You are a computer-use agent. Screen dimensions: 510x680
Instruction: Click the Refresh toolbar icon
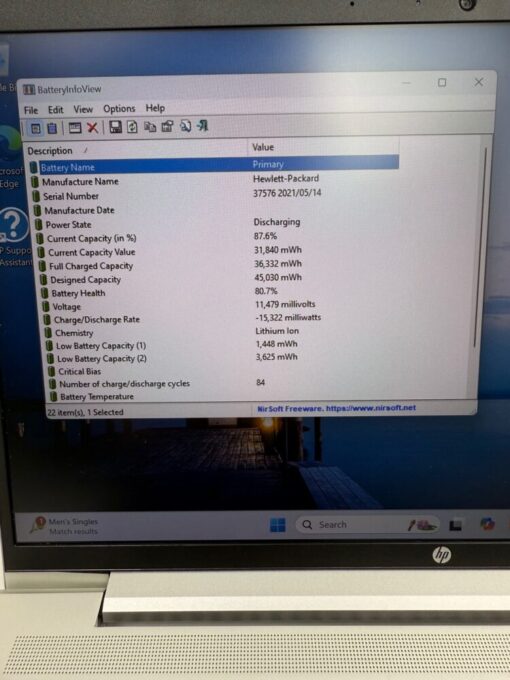pos(132,127)
